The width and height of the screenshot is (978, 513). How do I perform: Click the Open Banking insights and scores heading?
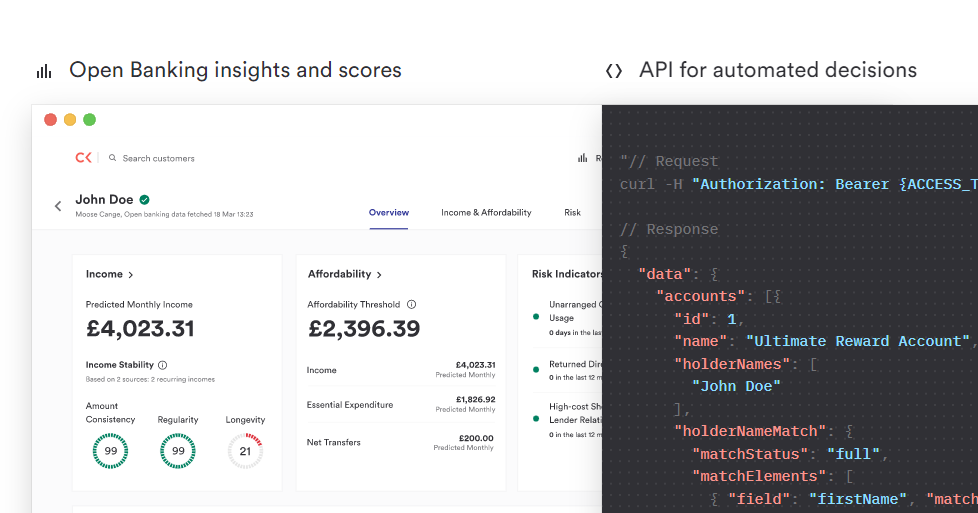click(235, 70)
